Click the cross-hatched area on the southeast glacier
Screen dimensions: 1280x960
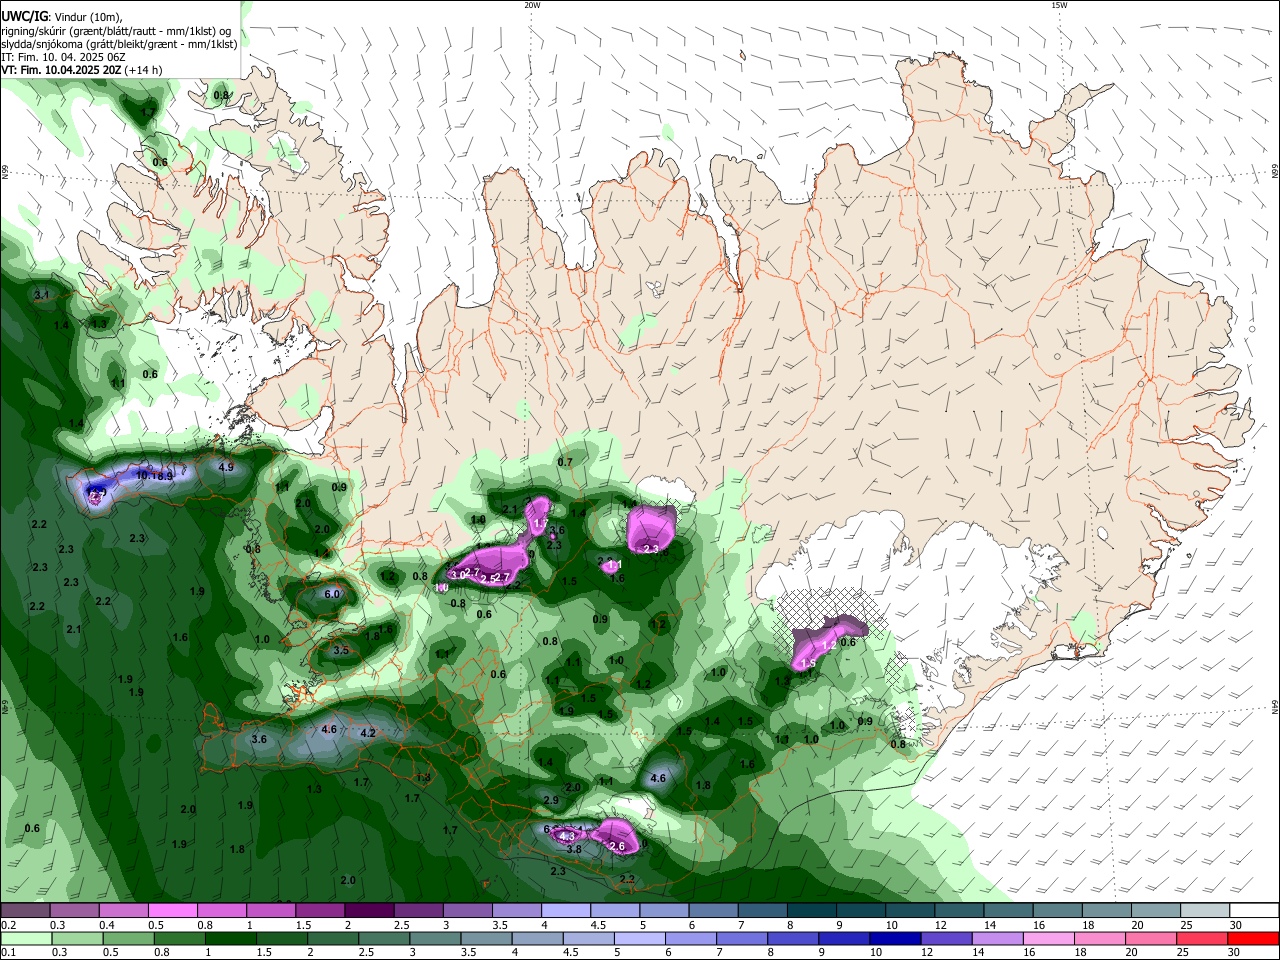pos(830,608)
